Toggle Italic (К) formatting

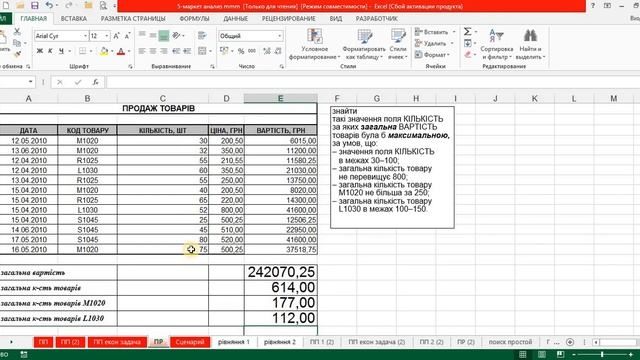click(50, 51)
